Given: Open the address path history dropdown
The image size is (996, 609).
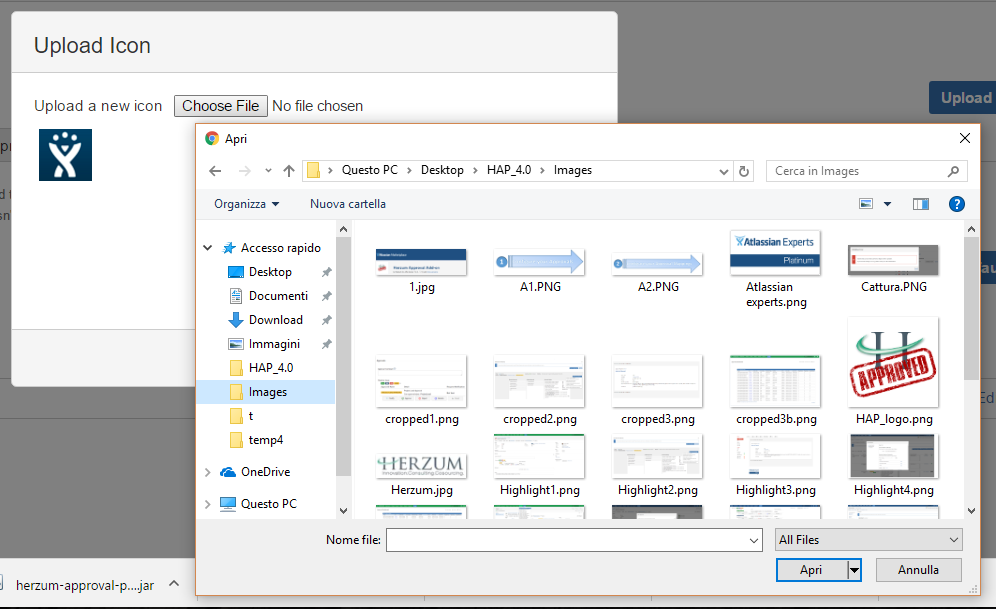Looking at the screenshot, I should point(725,171).
